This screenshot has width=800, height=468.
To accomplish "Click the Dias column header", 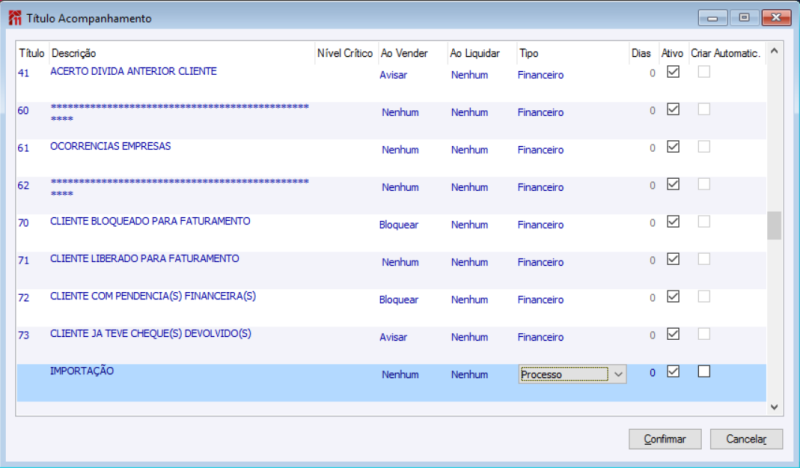I will (641, 53).
